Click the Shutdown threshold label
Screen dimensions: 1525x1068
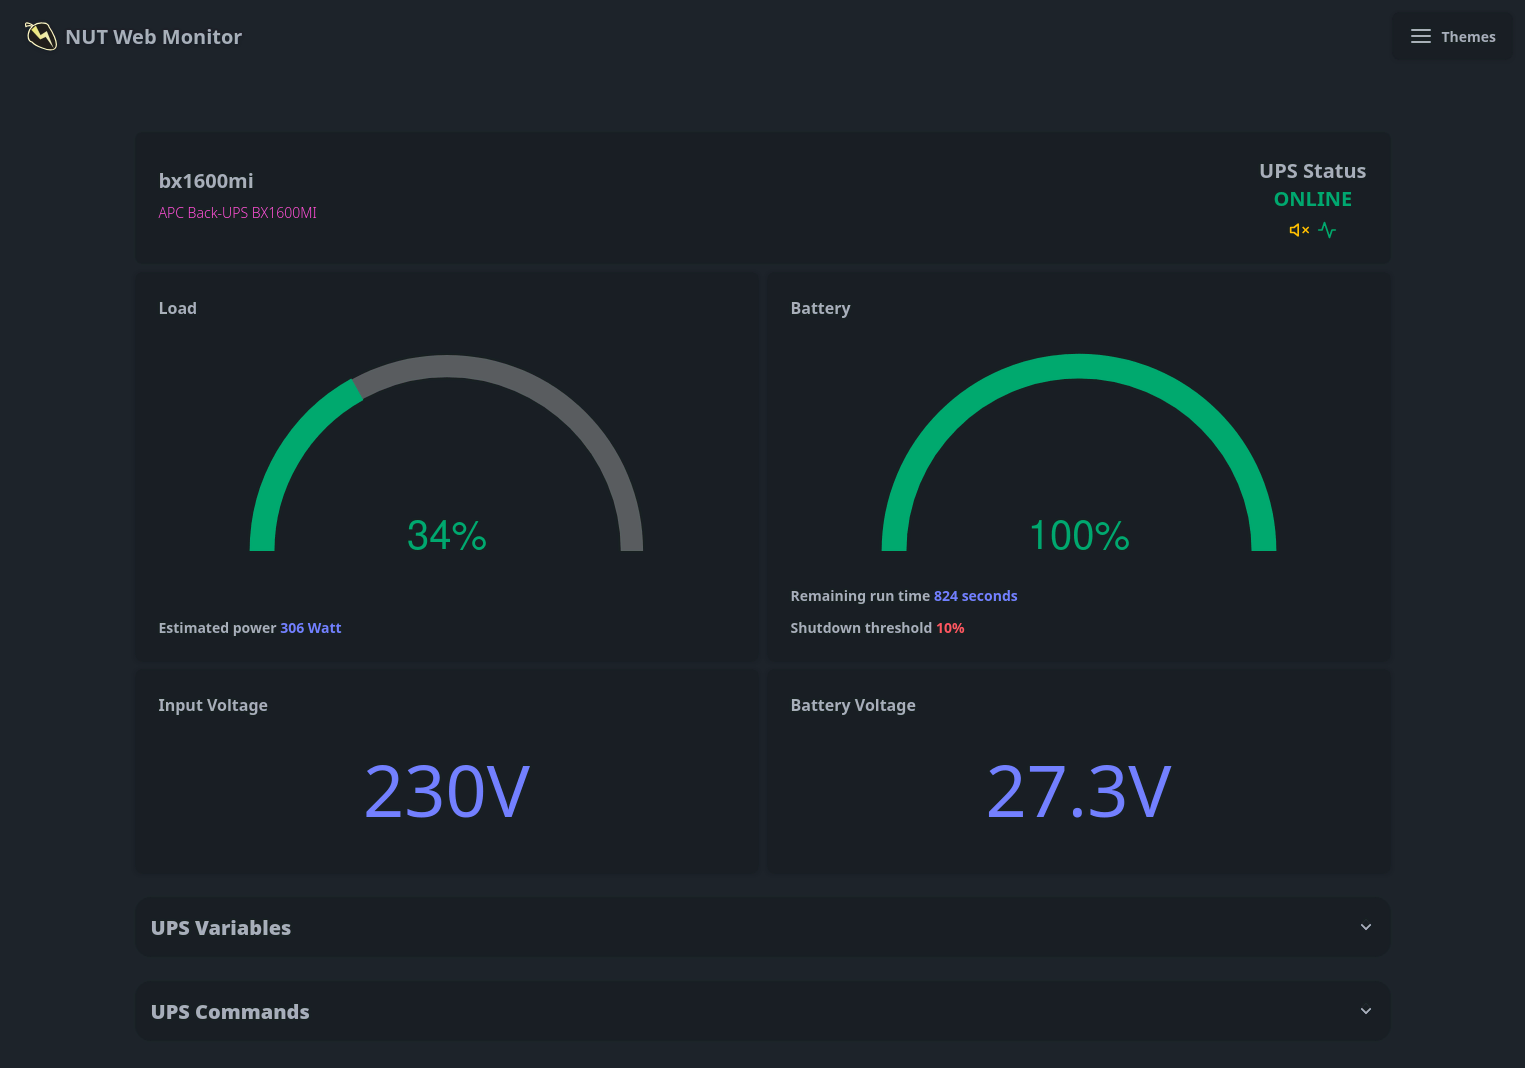click(861, 628)
